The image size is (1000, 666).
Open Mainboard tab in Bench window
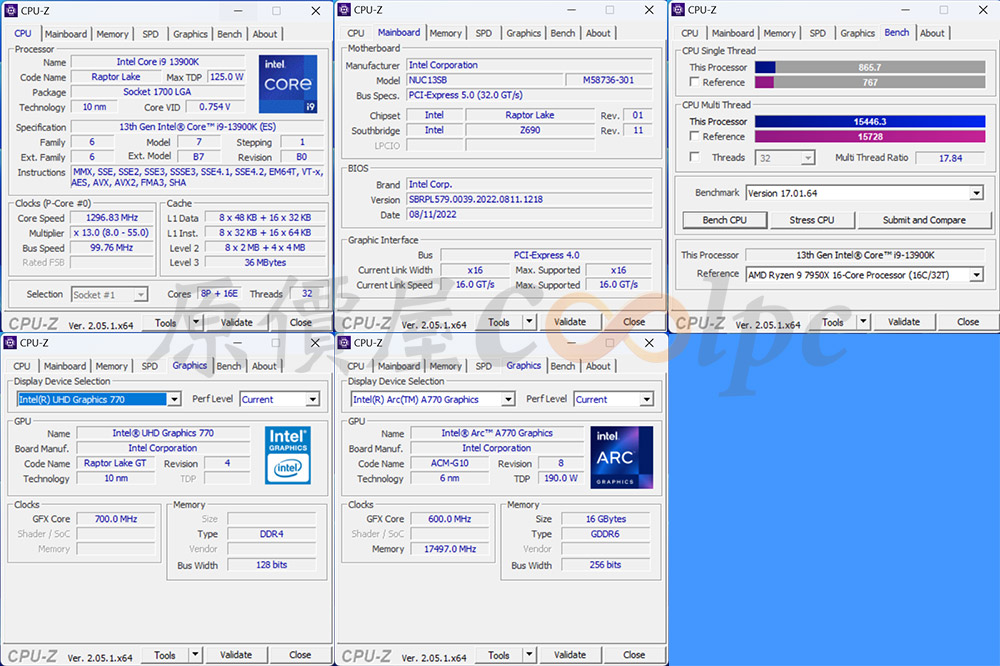733,33
